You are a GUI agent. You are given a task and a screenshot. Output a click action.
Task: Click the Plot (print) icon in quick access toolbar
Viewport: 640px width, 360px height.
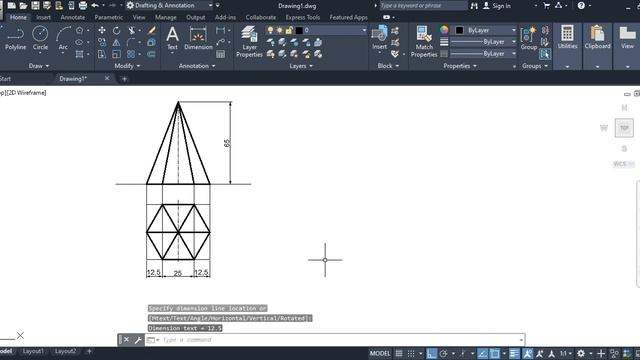(x=83, y=6)
